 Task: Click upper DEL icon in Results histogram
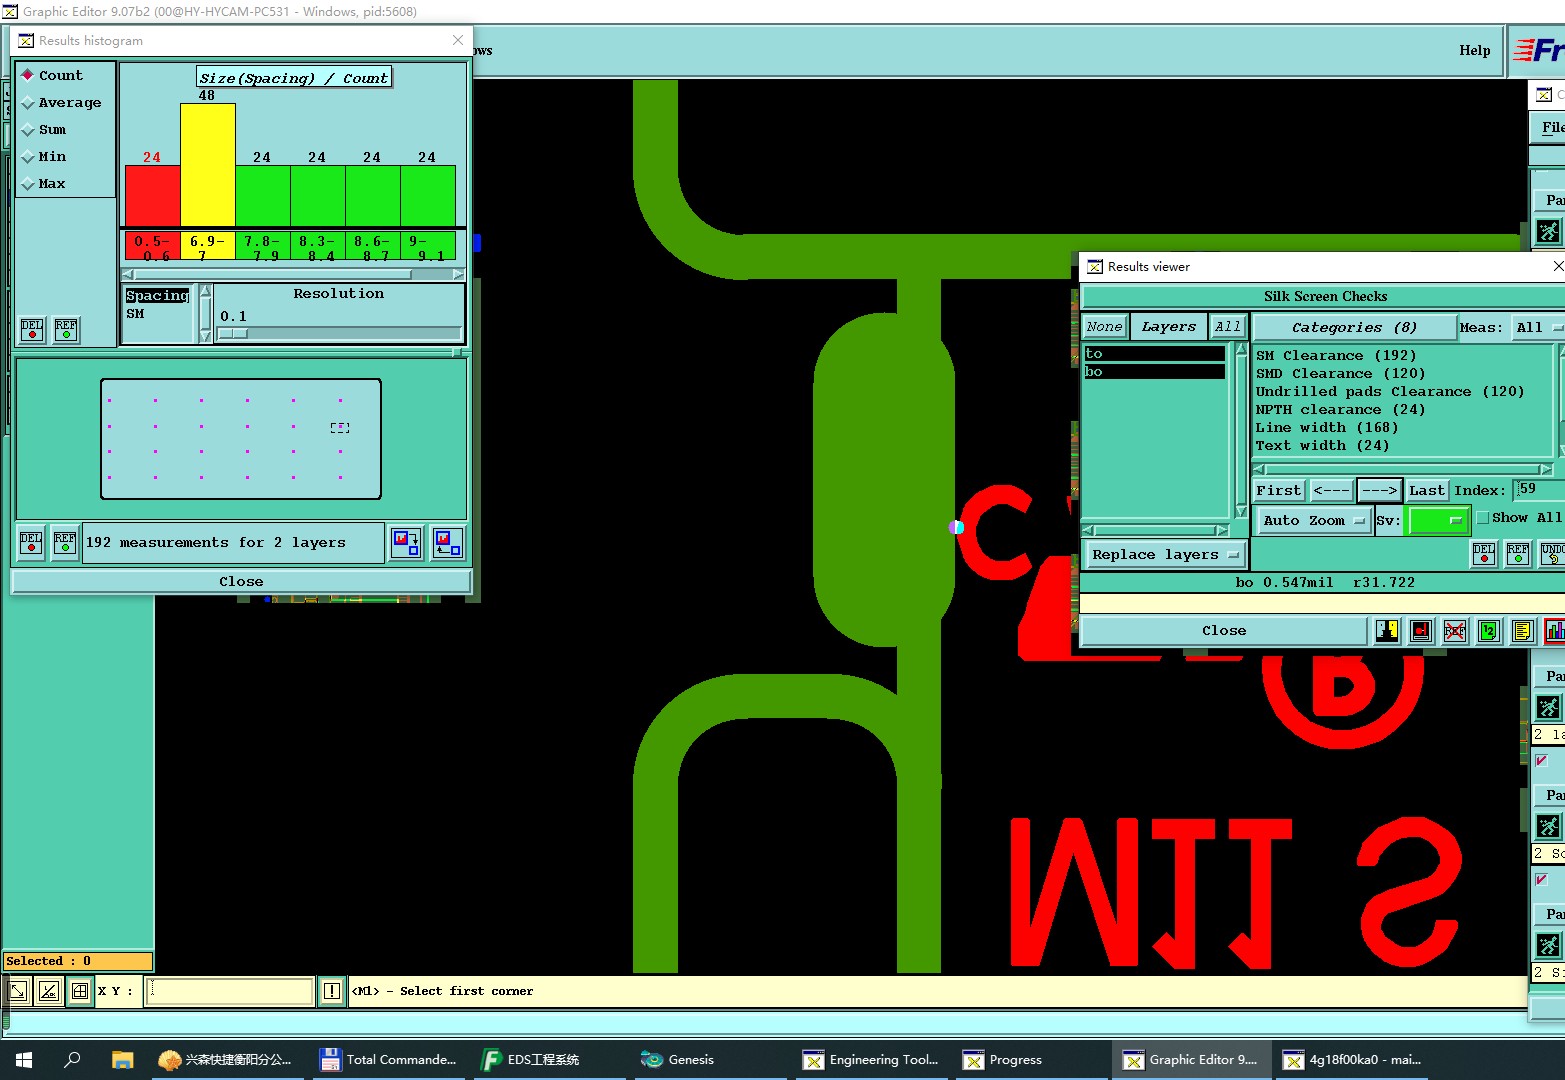pyautogui.click(x=32, y=329)
